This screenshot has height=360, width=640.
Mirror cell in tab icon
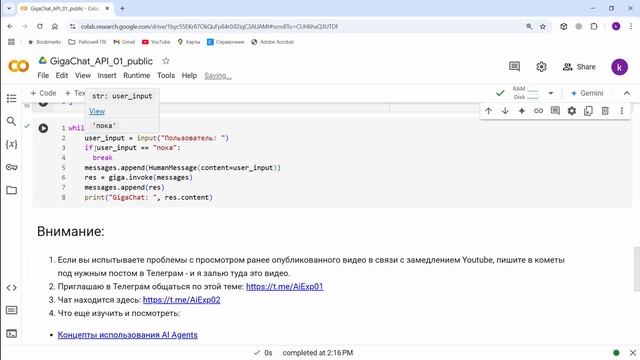pos(588,111)
